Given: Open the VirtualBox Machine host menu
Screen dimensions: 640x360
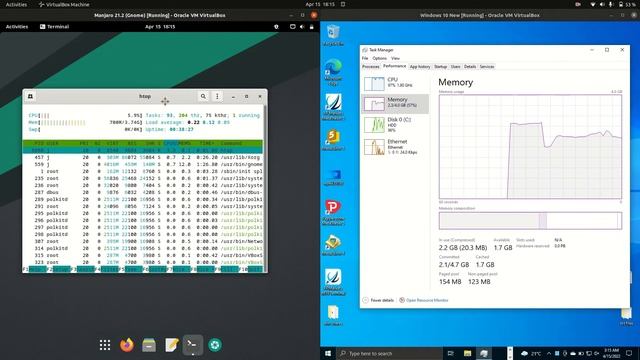Looking at the screenshot, I should click(64, 4).
